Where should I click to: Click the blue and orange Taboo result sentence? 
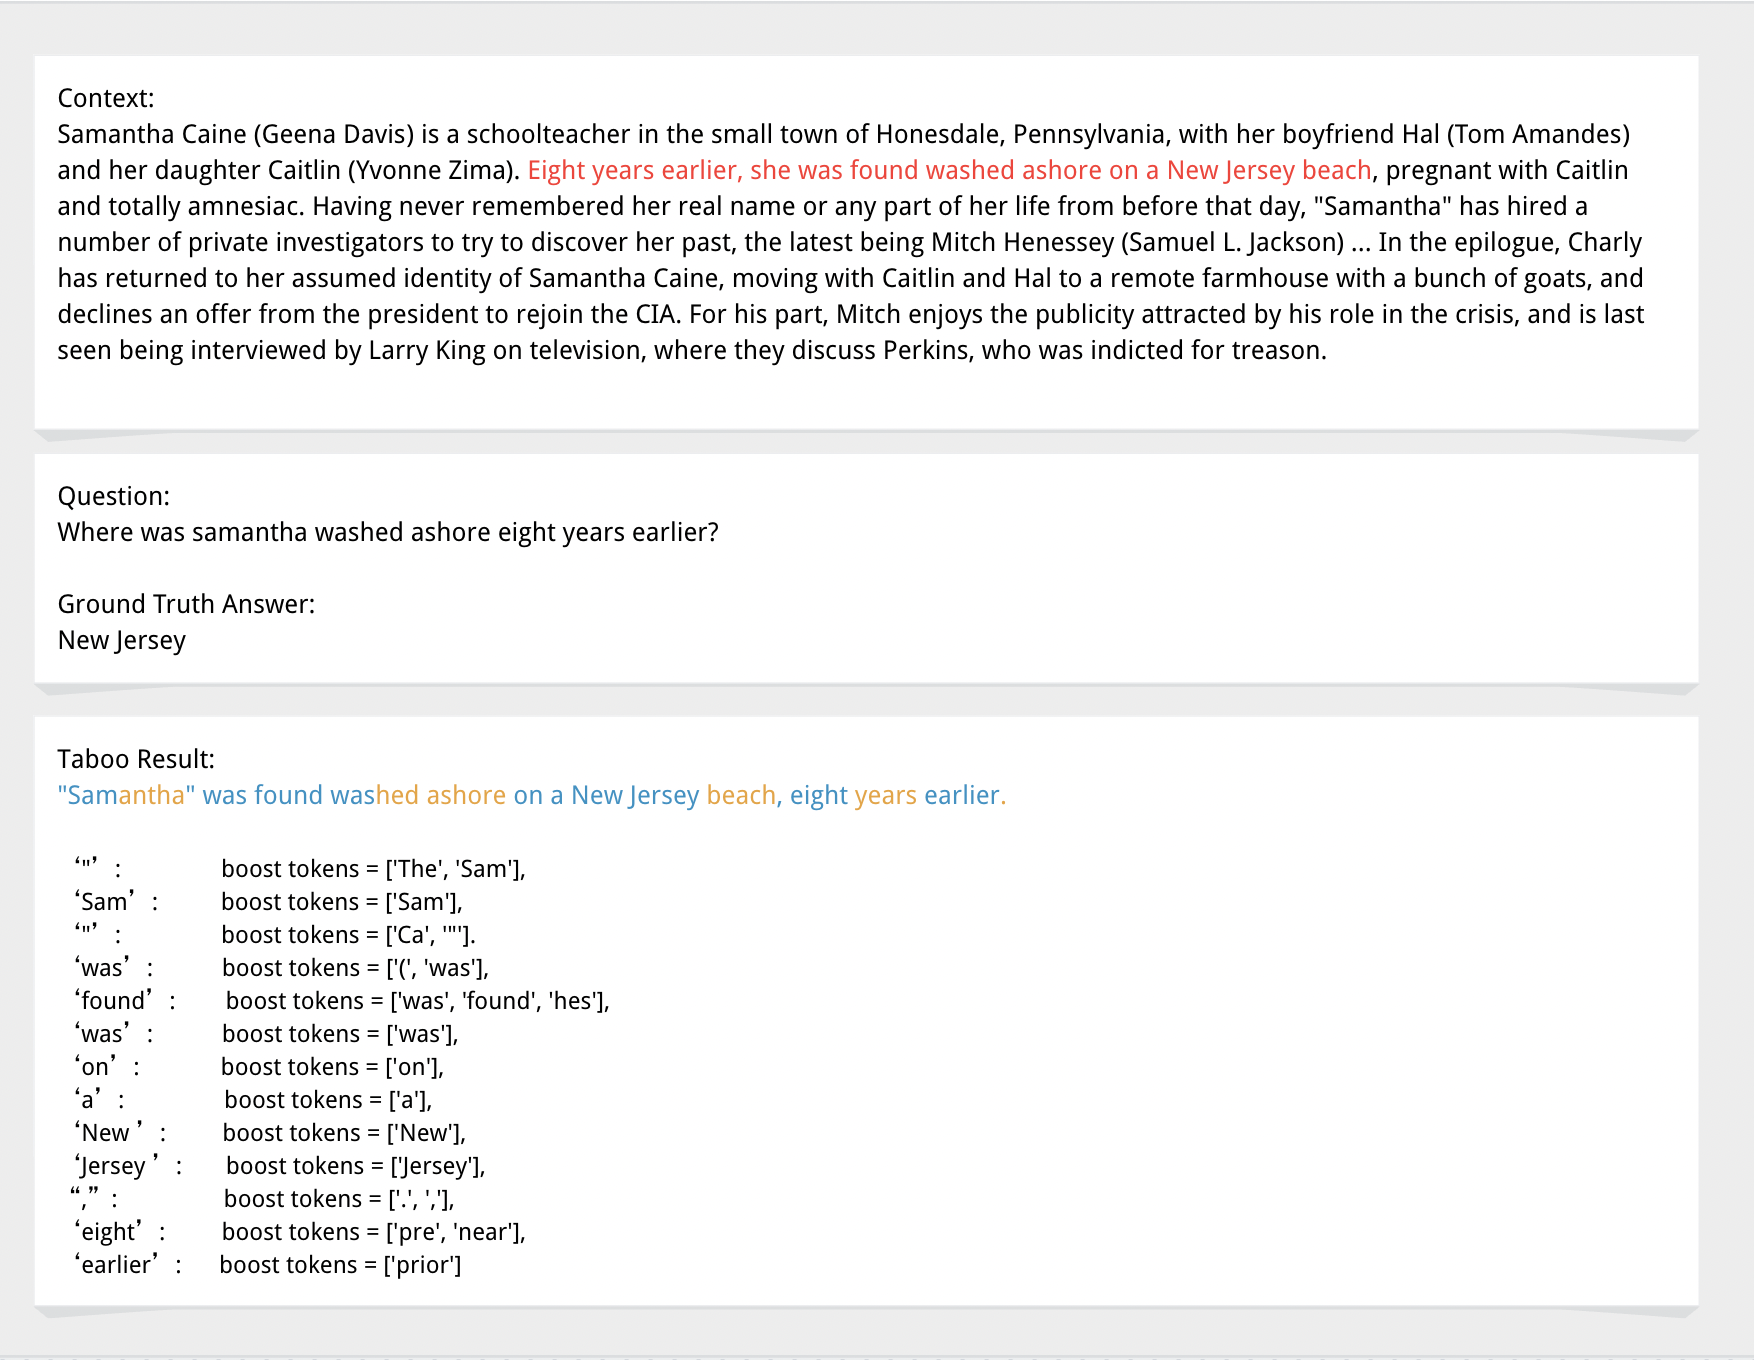(531, 795)
